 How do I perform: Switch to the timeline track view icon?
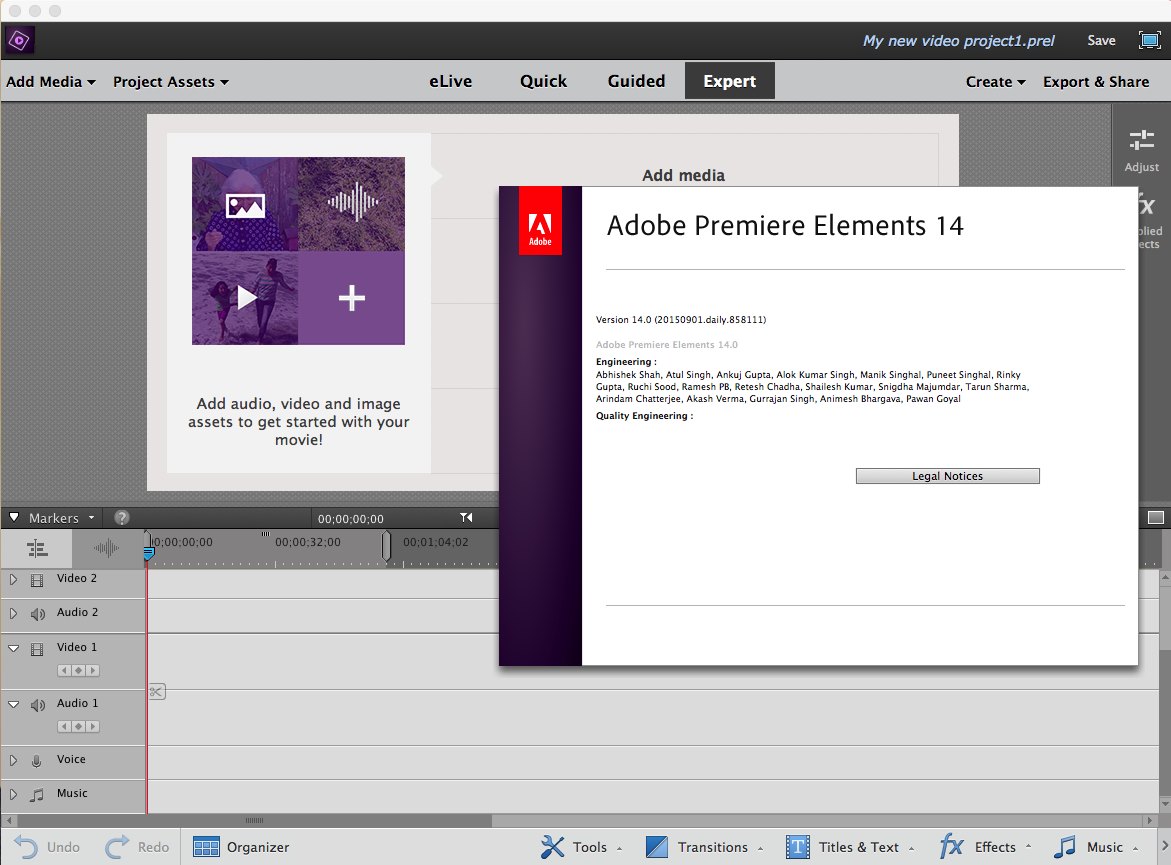[x=37, y=549]
